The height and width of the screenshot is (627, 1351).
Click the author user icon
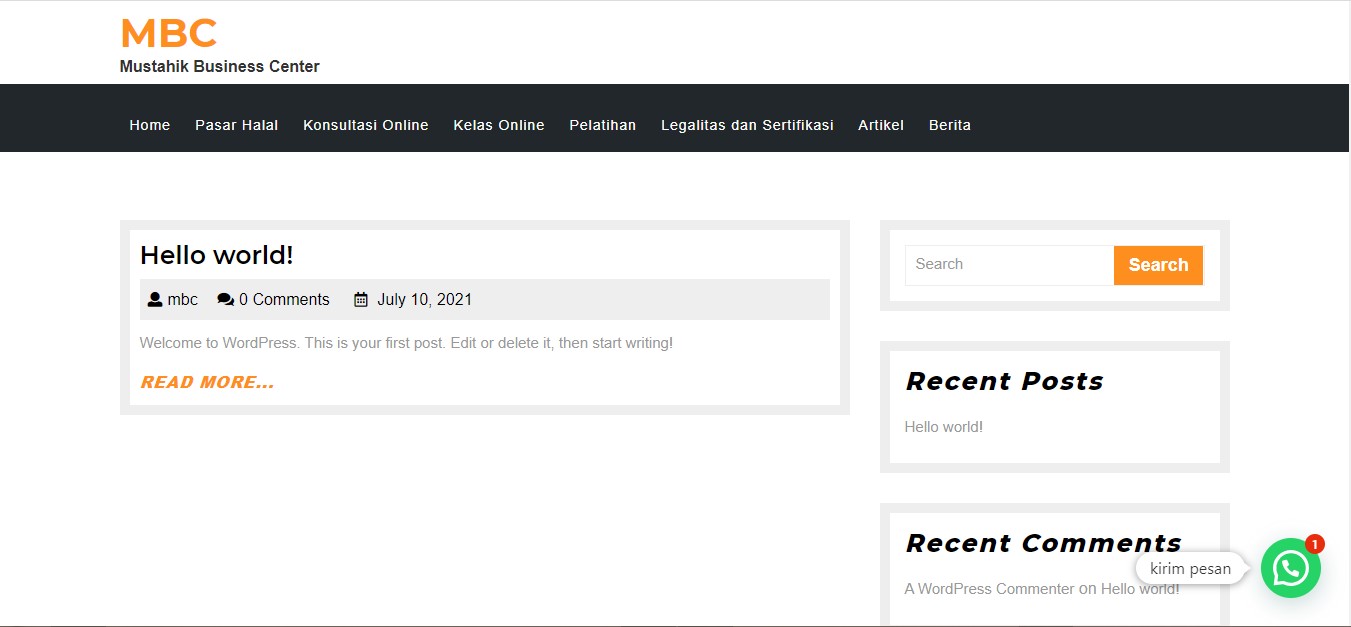pyautogui.click(x=155, y=299)
